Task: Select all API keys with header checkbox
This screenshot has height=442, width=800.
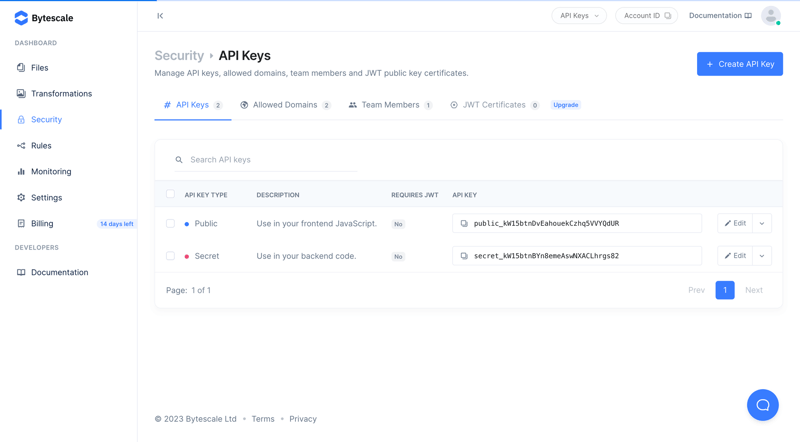Action: [170, 195]
